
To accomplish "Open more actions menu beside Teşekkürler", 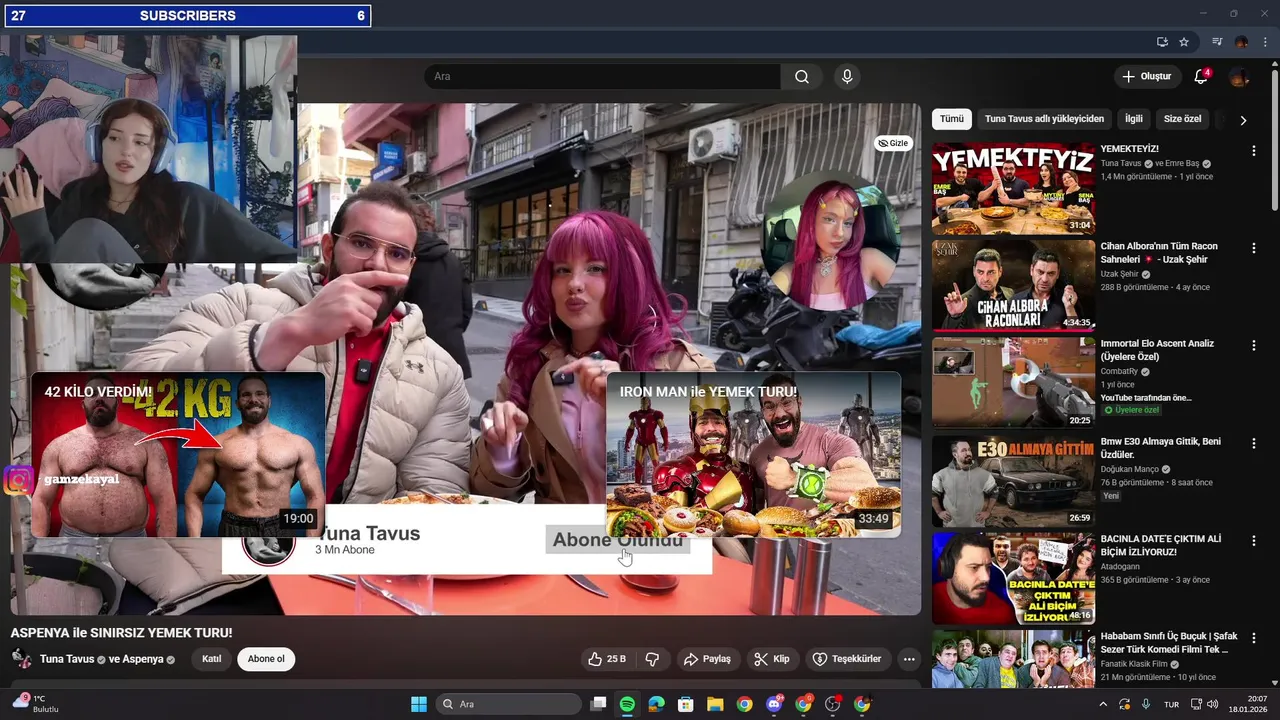I will (x=909, y=659).
